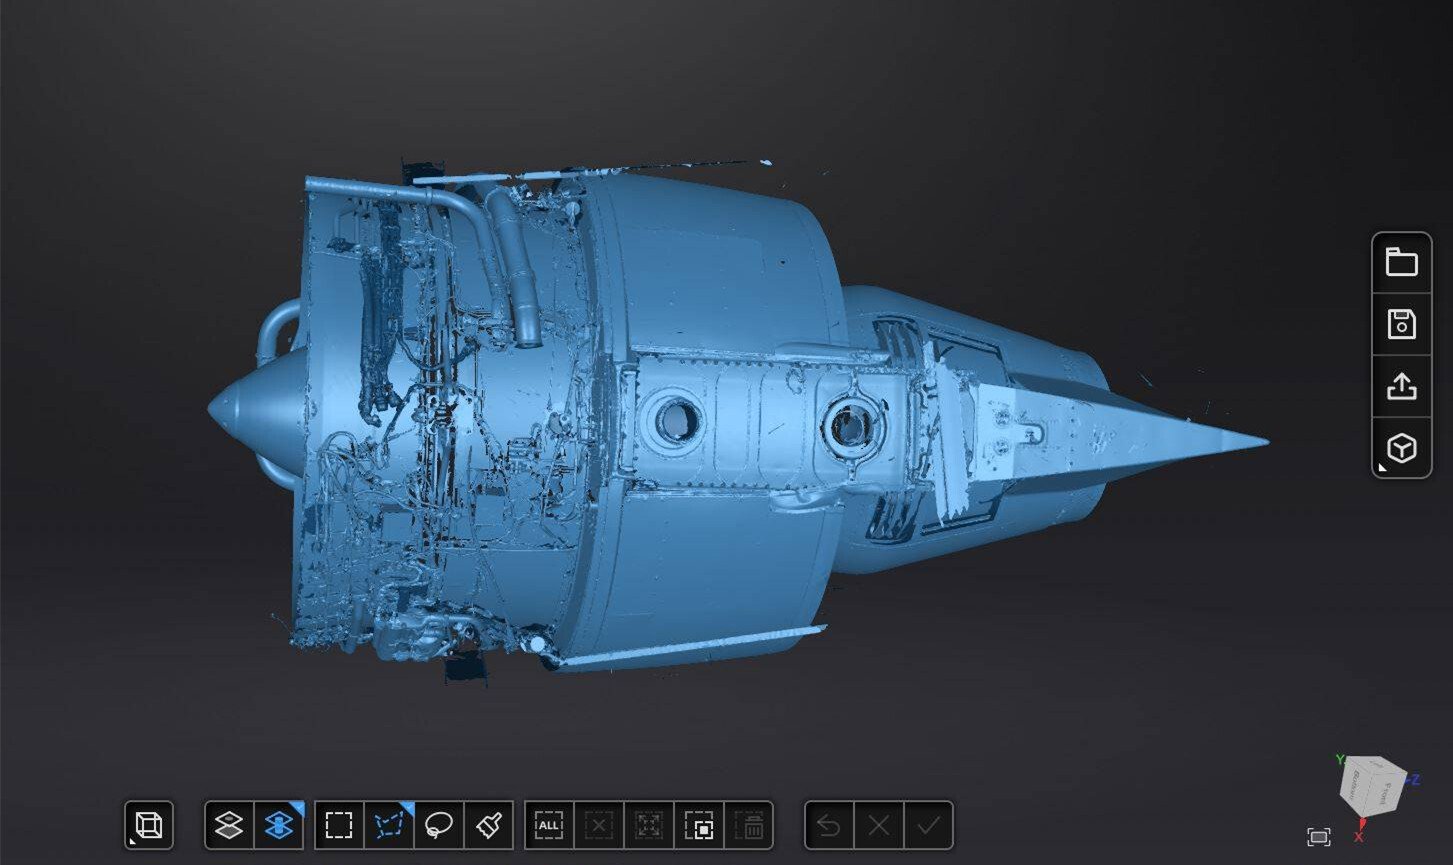Toggle the visible-surface-only layer selection mode
Viewport: 1453px width, 865px height.
(229, 825)
